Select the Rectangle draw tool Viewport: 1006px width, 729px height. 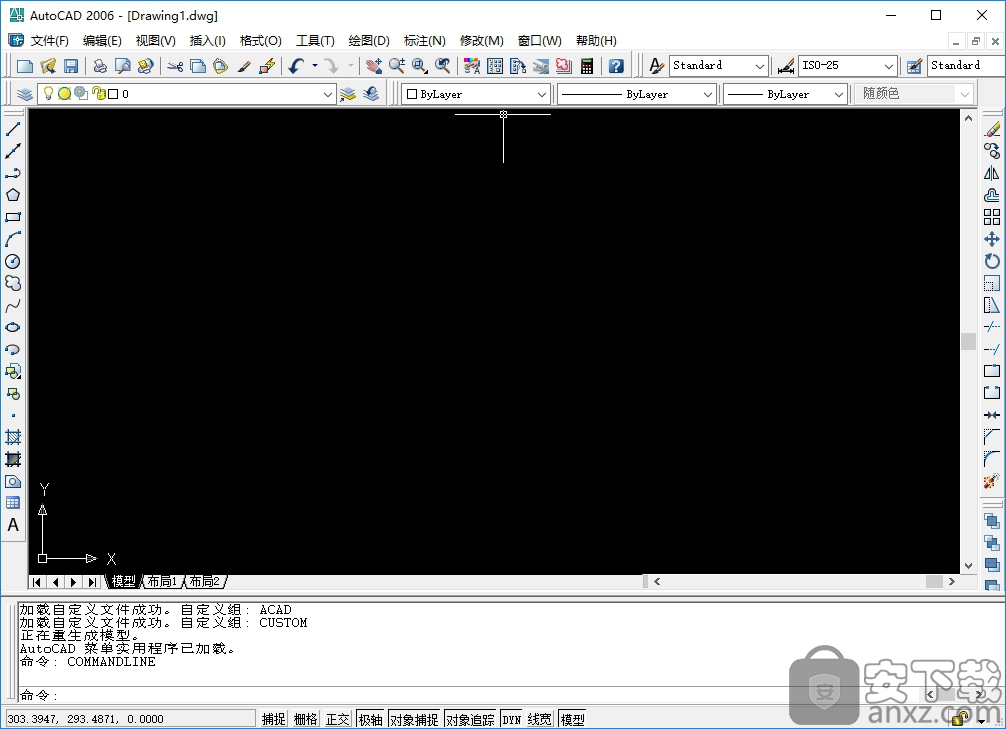tap(13, 217)
